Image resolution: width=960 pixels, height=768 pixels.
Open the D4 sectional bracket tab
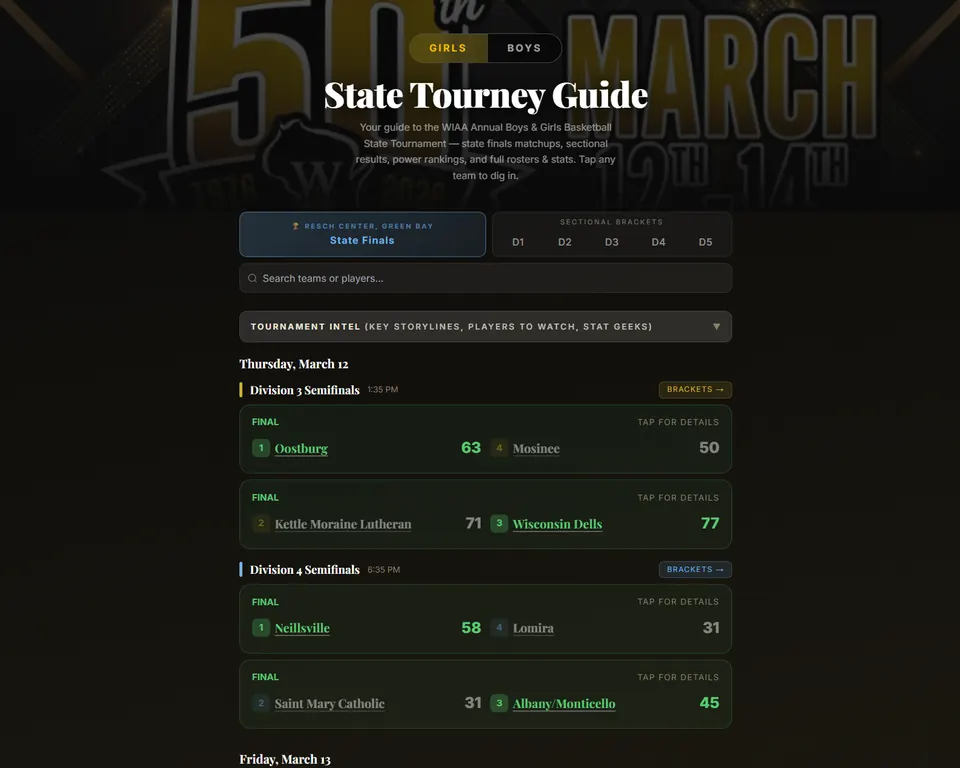point(658,242)
